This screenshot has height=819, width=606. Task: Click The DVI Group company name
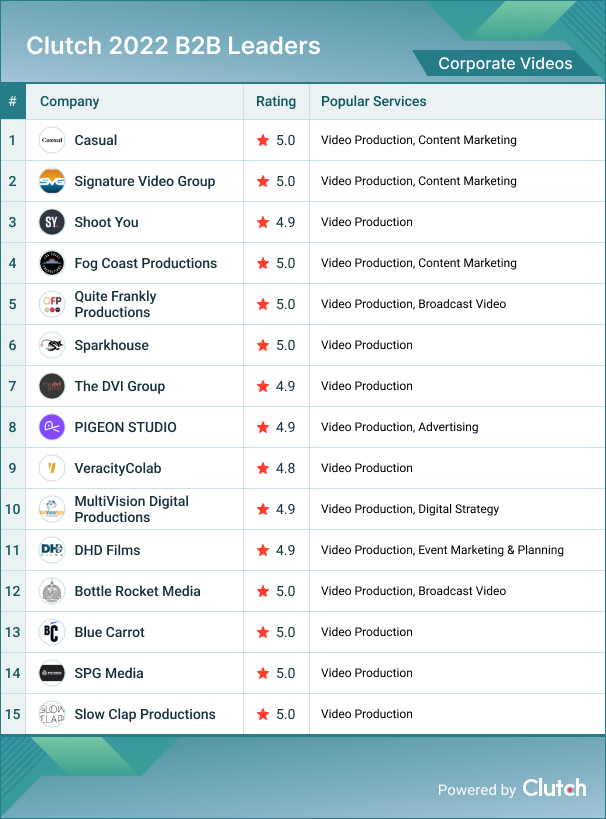[120, 386]
